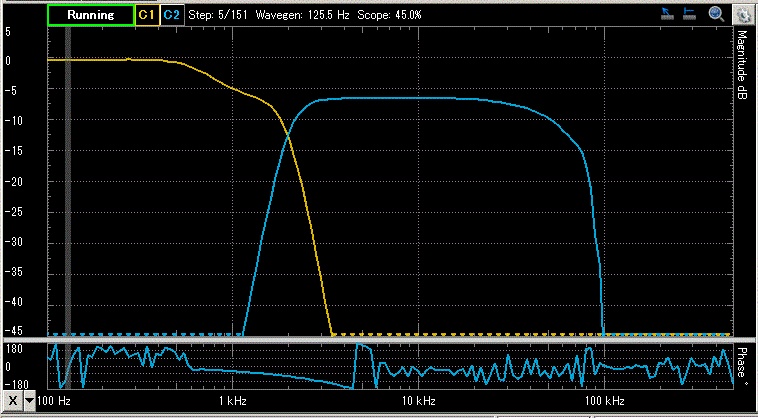Click the '1 kHz' frequency axis label
The image size is (758, 418).
coord(233,401)
